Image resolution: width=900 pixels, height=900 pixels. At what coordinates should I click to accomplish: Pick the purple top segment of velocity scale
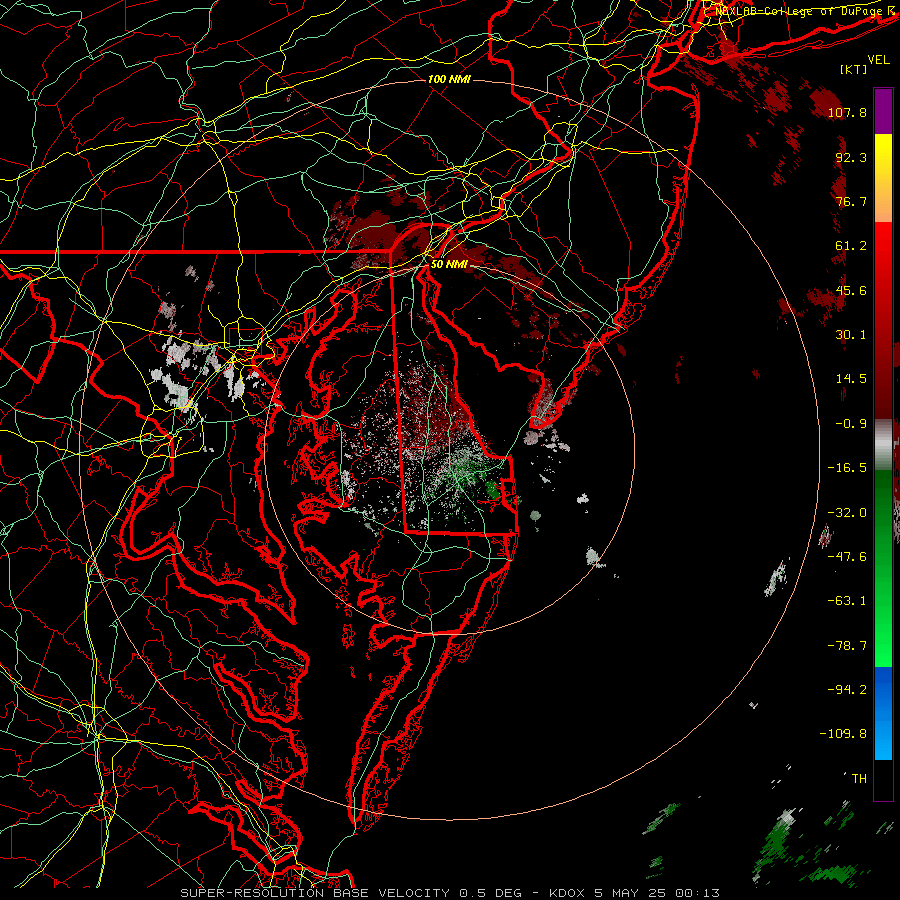(x=883, y=111)
